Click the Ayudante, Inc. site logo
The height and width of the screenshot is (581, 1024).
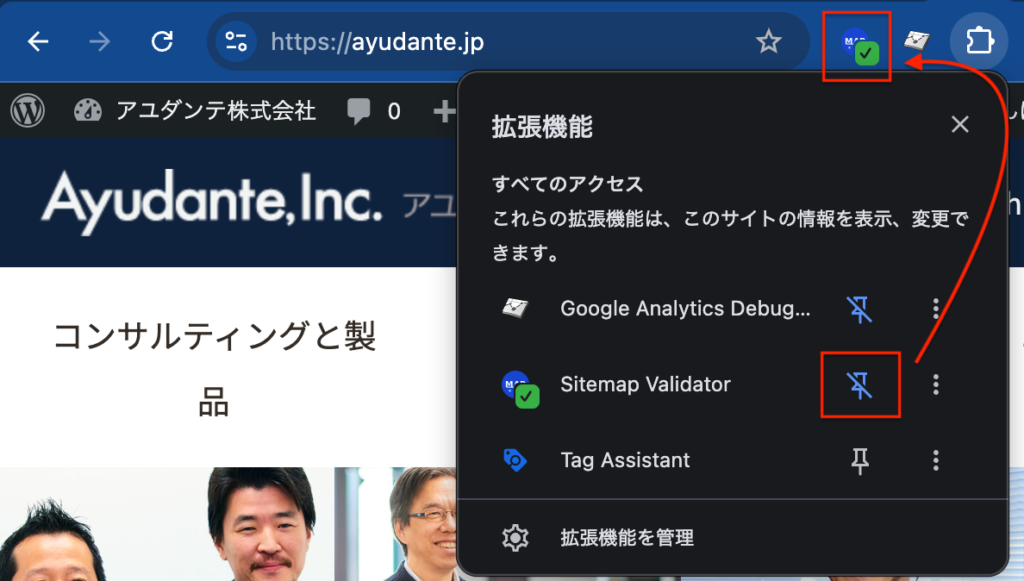212,201
